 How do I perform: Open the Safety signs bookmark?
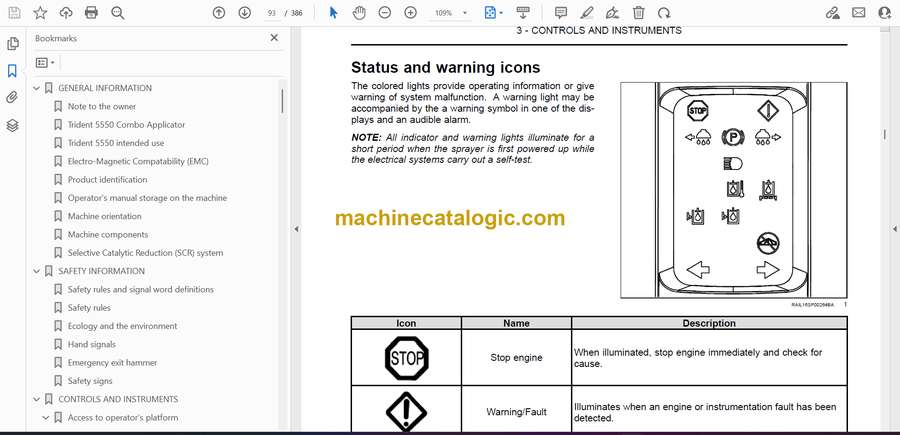pyautogui.click(x=90, y=381)
